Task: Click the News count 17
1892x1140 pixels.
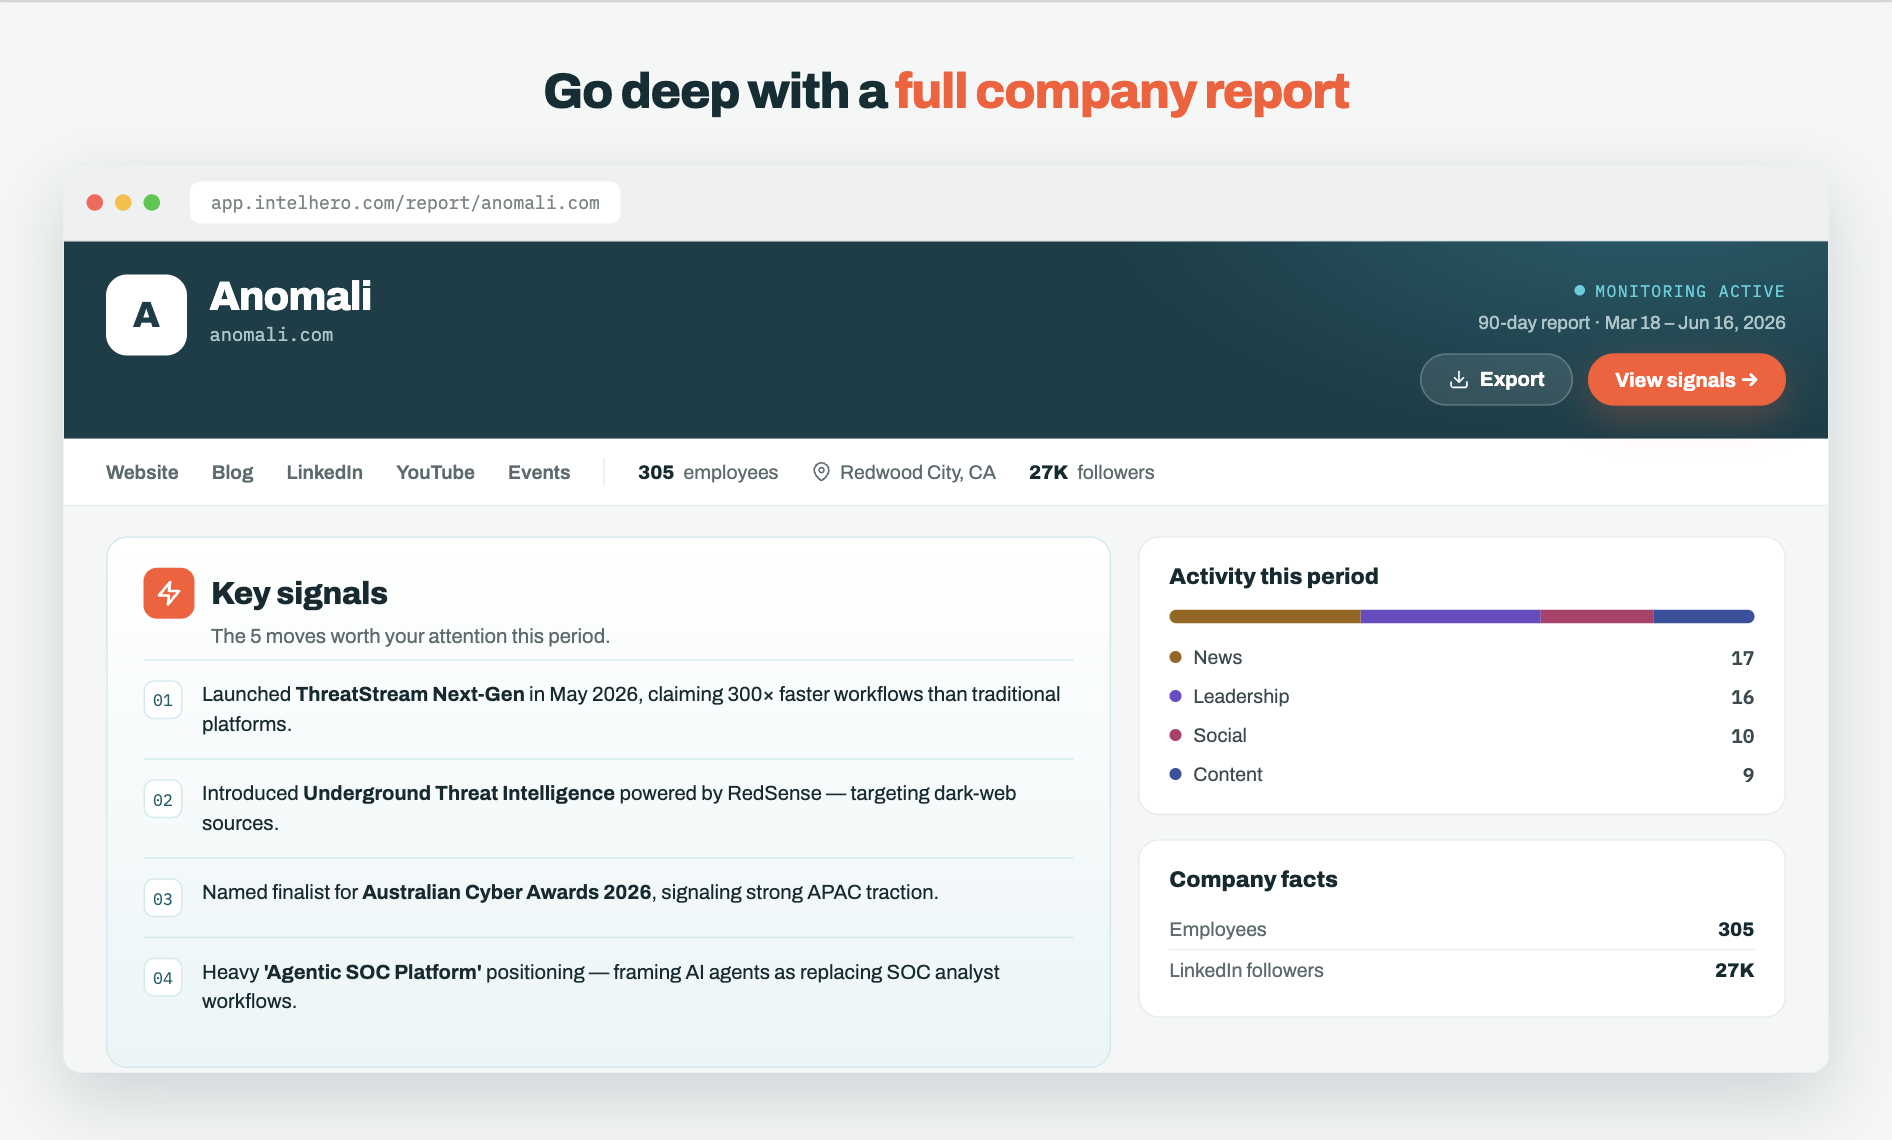Action: 1742,658
